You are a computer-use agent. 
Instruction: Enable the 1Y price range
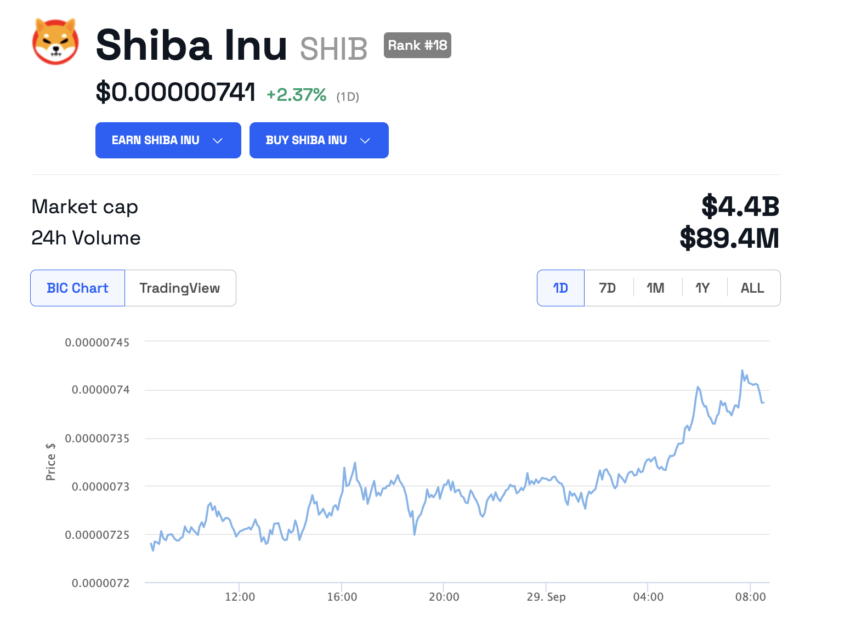702,288
